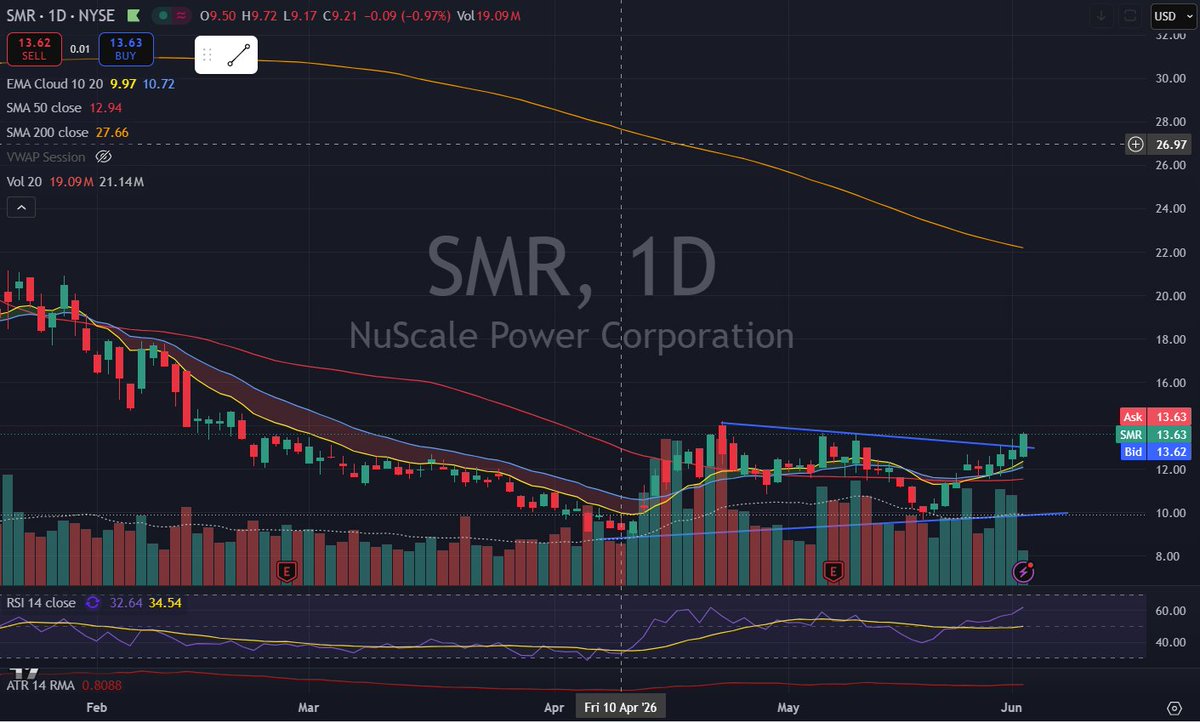Select the ATR 14 RMA legend
This screenshot has height=723, width=1200.
(x=43, y=686)
